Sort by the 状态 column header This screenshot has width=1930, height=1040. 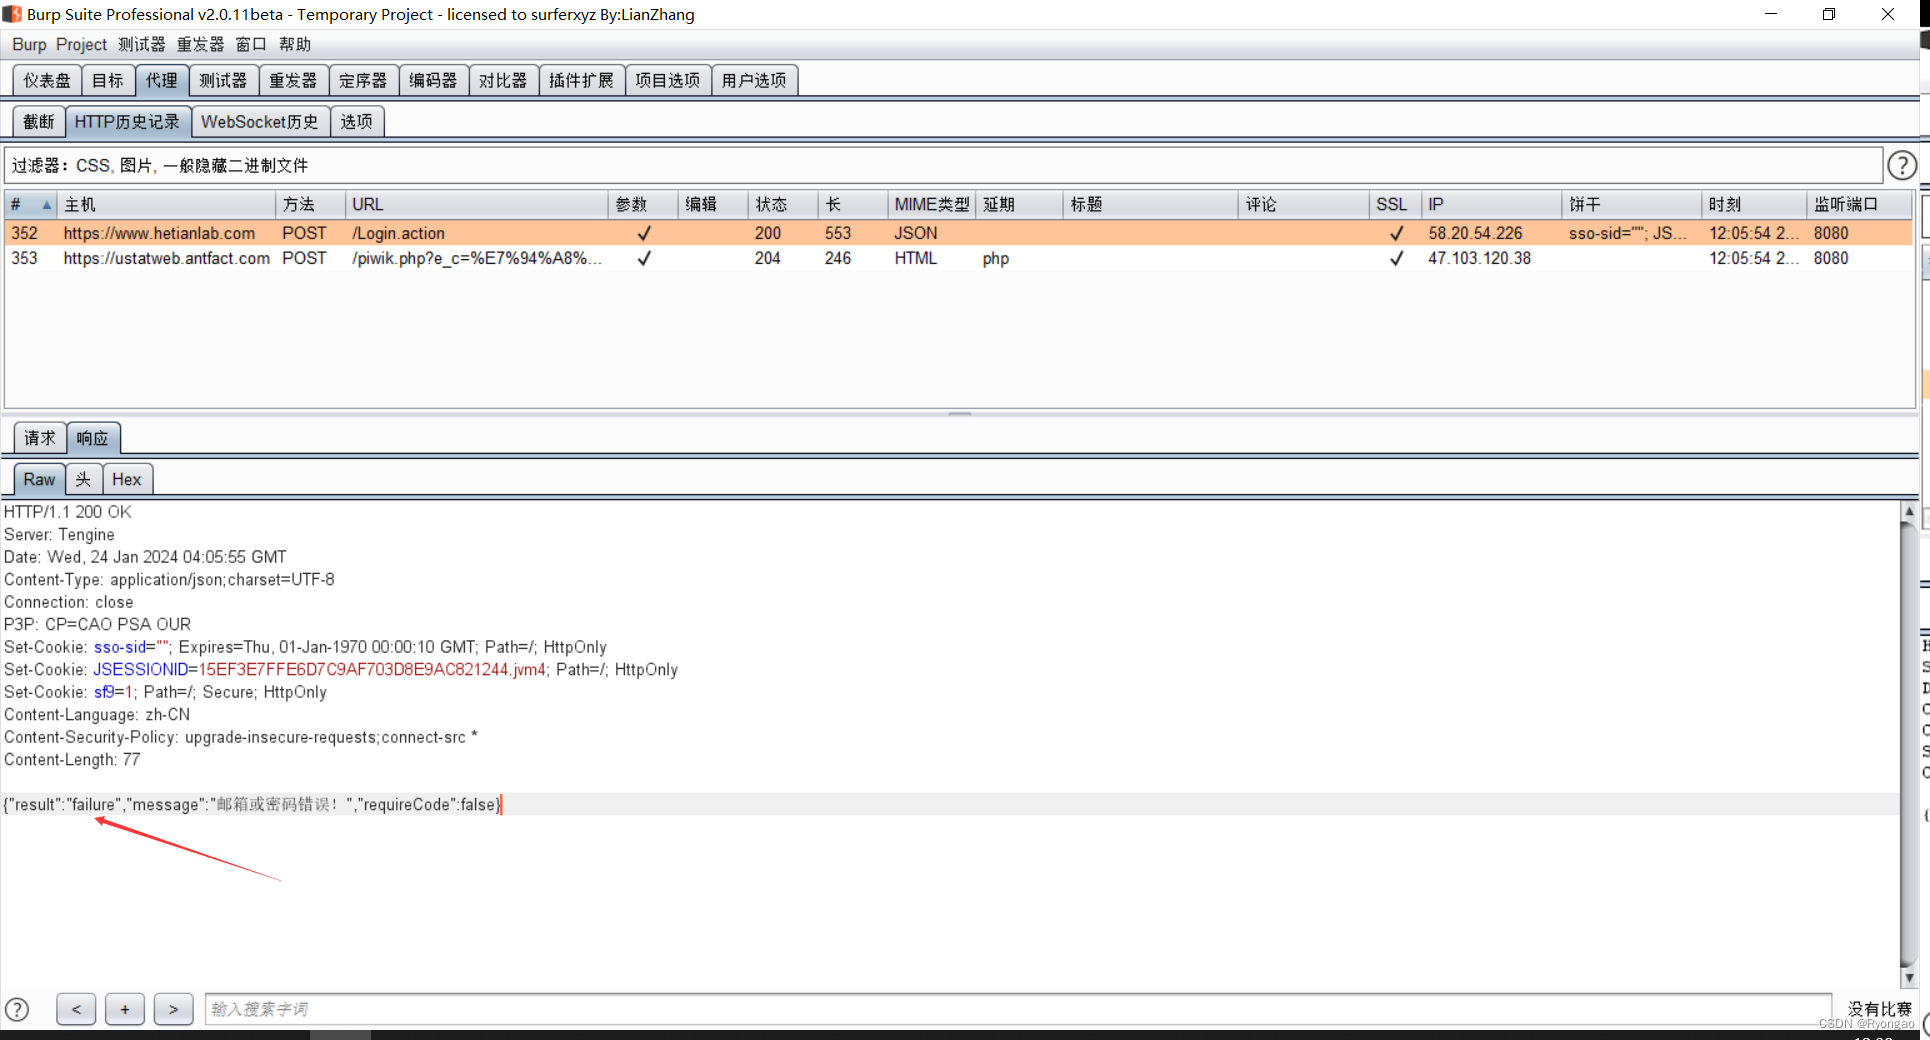coord(783,204)
